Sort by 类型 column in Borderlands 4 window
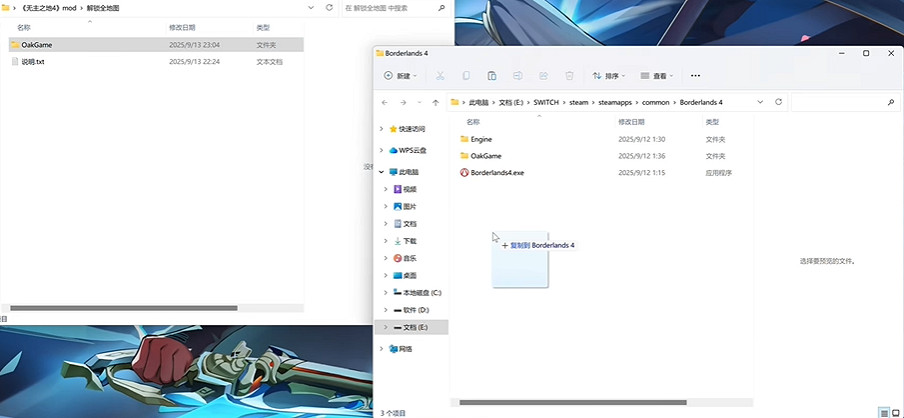 click(712, 122)
